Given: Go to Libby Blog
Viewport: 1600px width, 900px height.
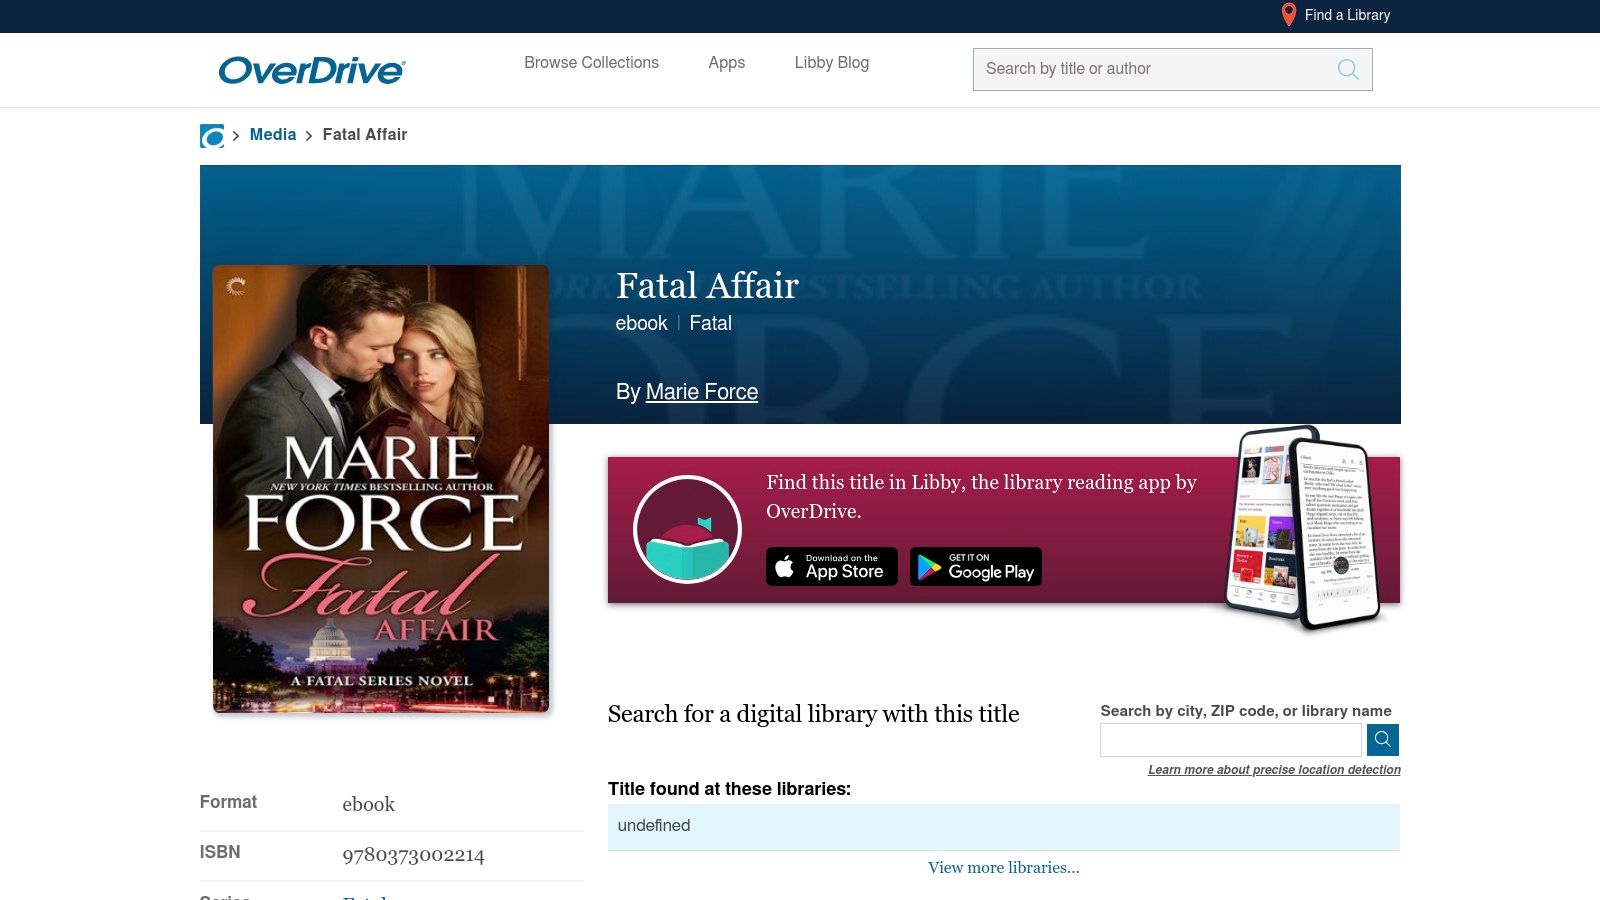Looking at the screenshot, I should 831,63.
